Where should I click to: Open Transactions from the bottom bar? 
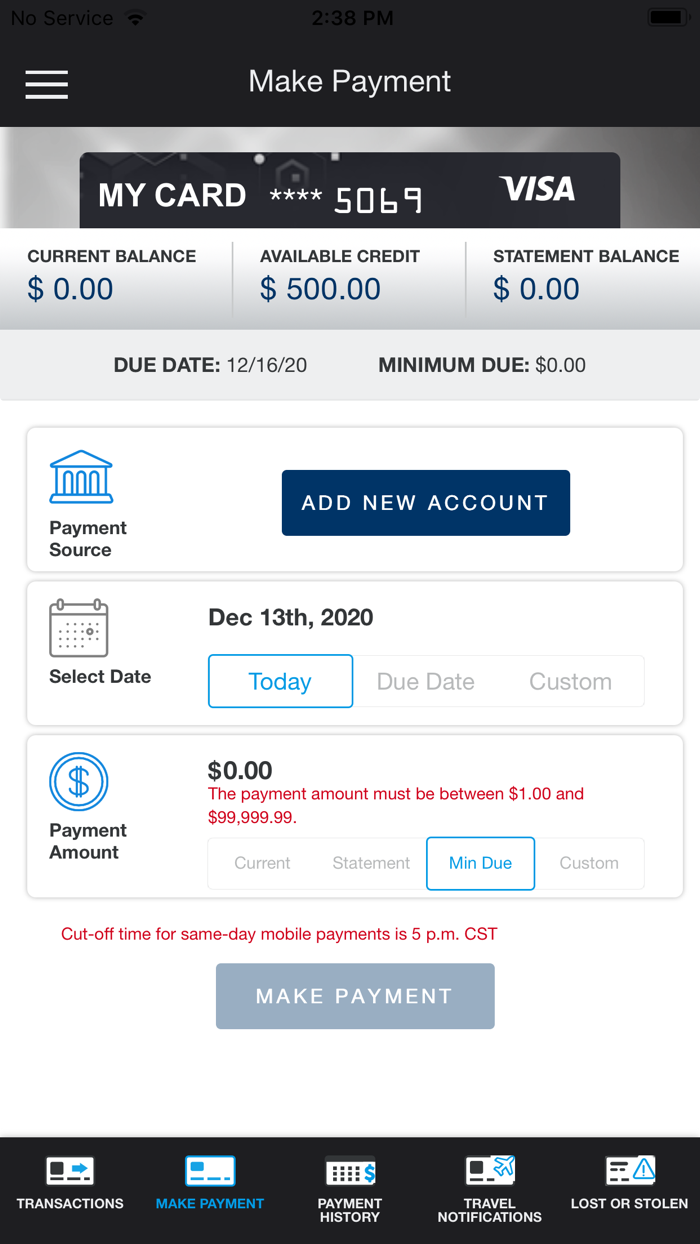(69, 1190)
